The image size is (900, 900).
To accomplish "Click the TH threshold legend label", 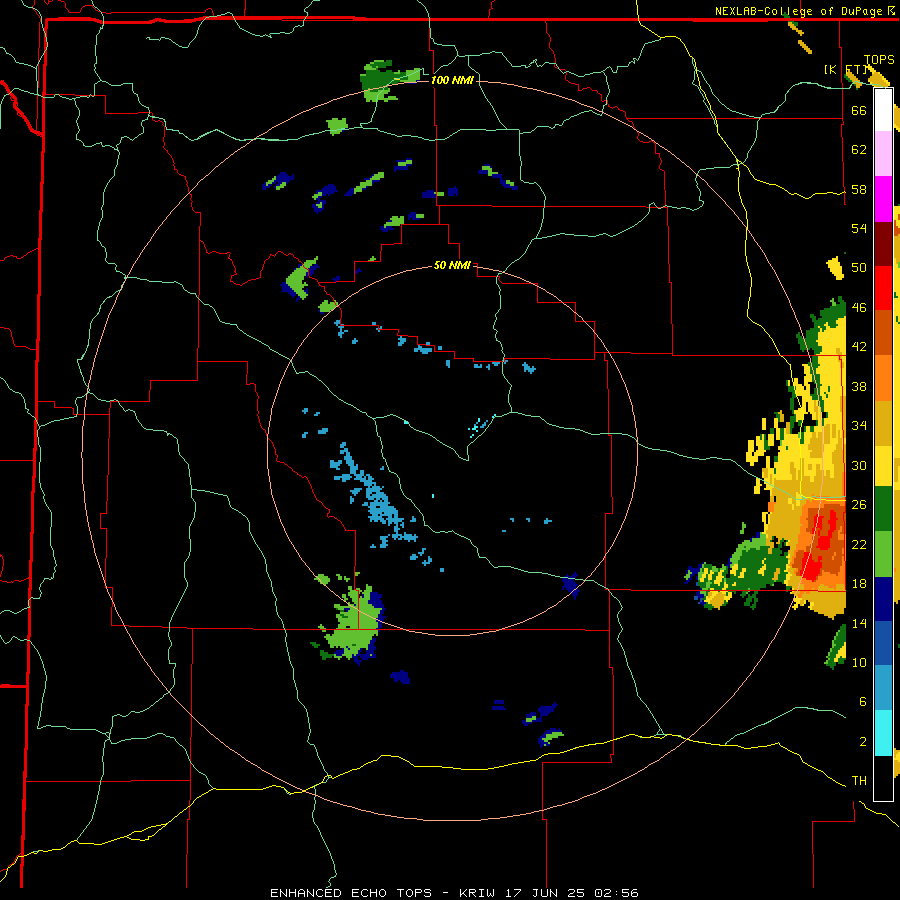I will (859, 781).
